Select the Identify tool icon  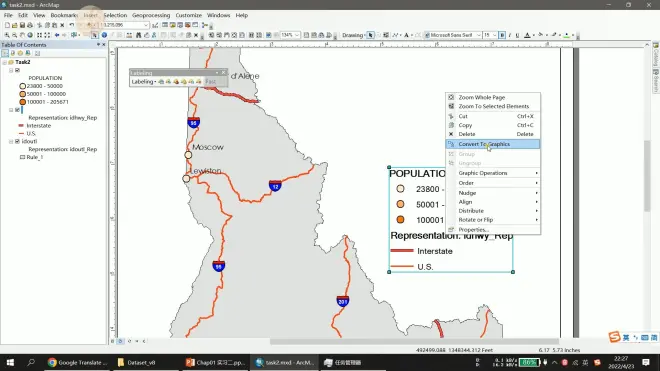[x=104, y=35]
